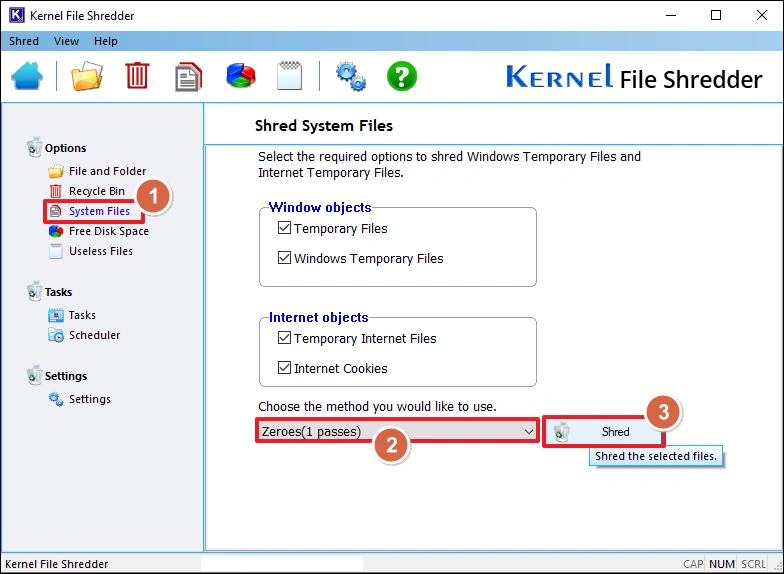Disable the Internet Cookies checkbox
The width and height of the screenshot is (784, 574).
pos(284,369)
